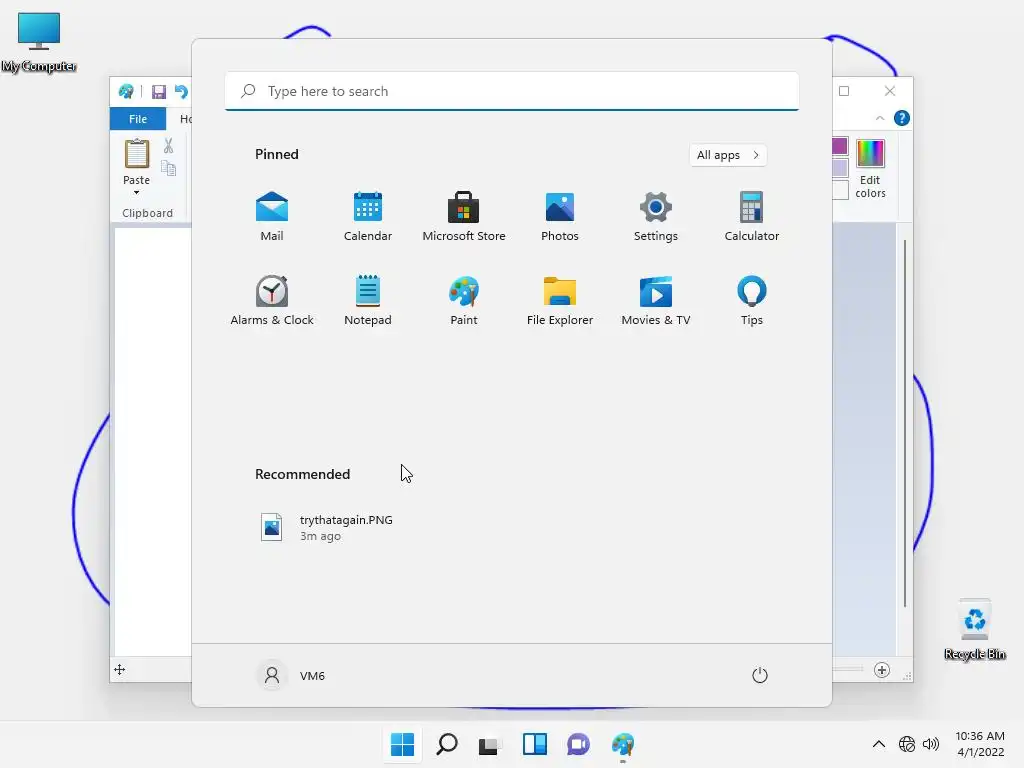Click the network icon in system tray

coord(906,744)
